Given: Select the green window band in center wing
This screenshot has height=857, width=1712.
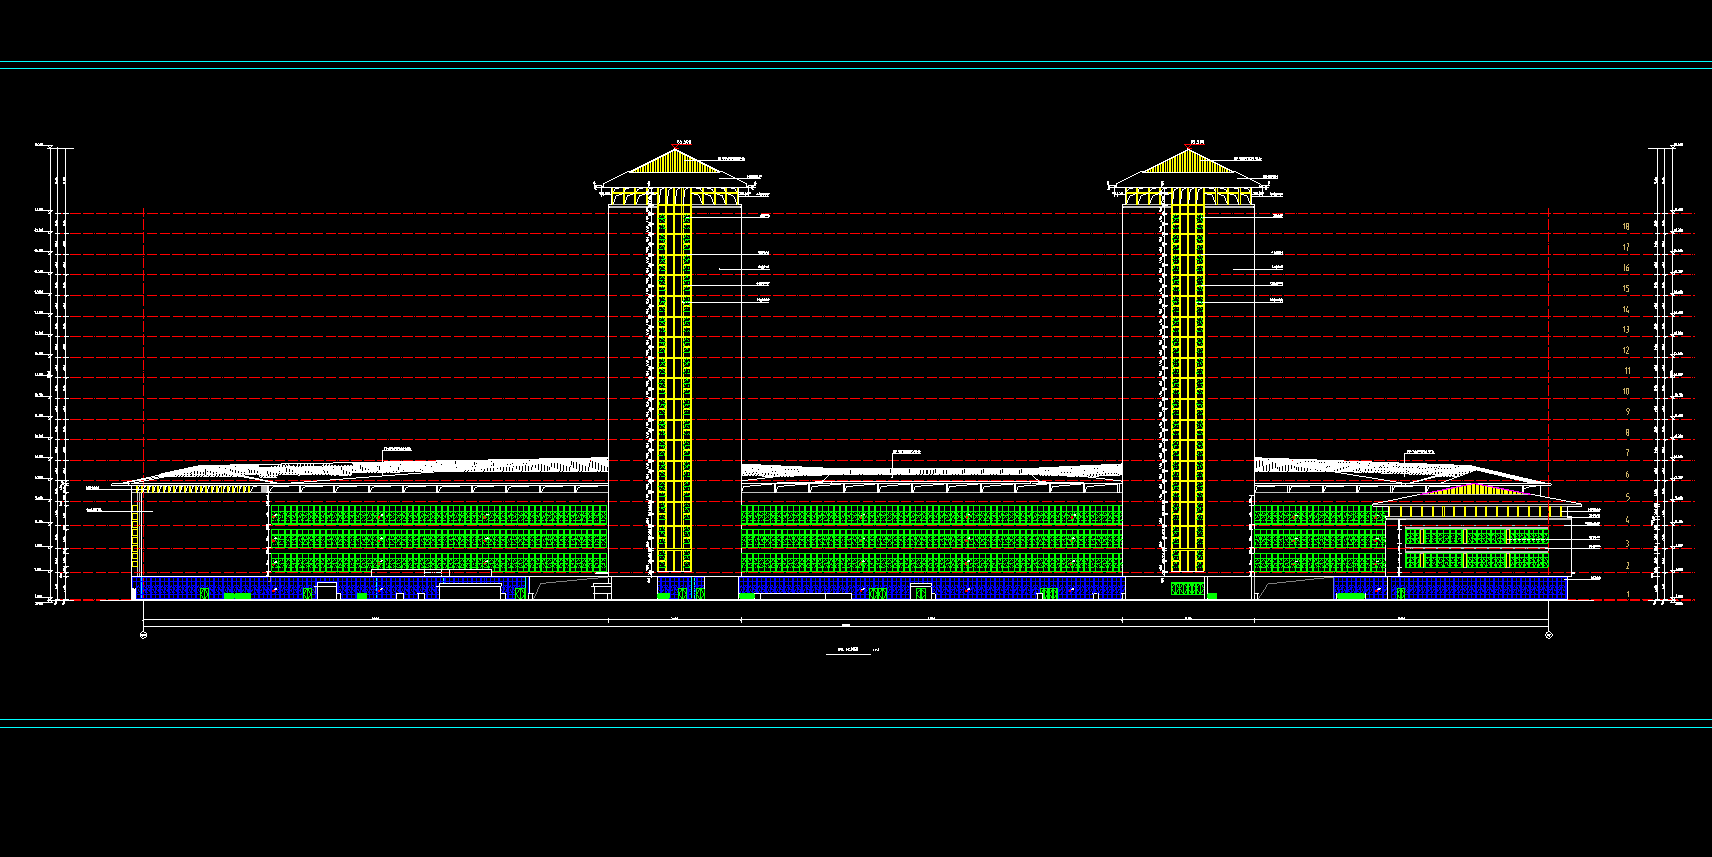Looking at the screenshot, I should [x=931, y=539].
